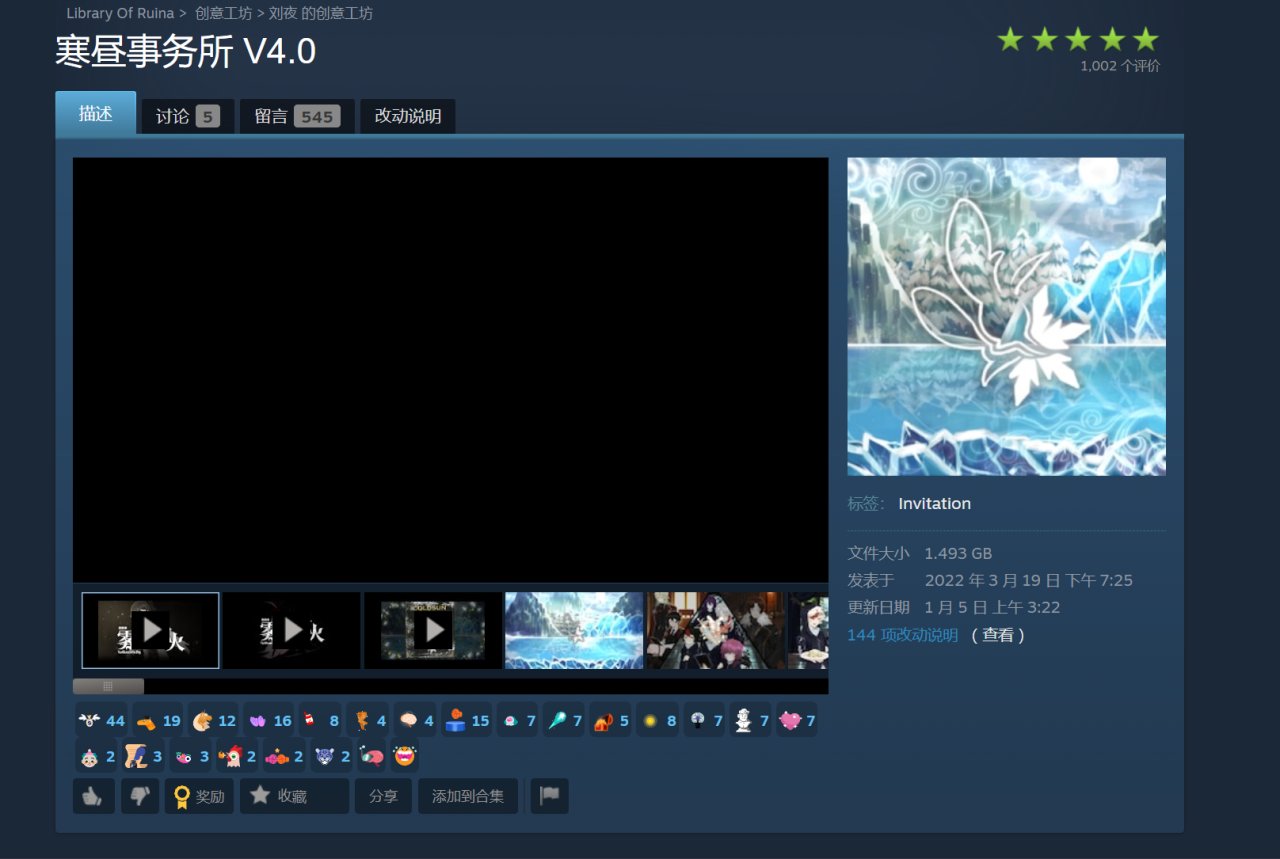Click the 1,002 个评价 text
This screenshot has width=1280, height=859.
(1120, 66)
